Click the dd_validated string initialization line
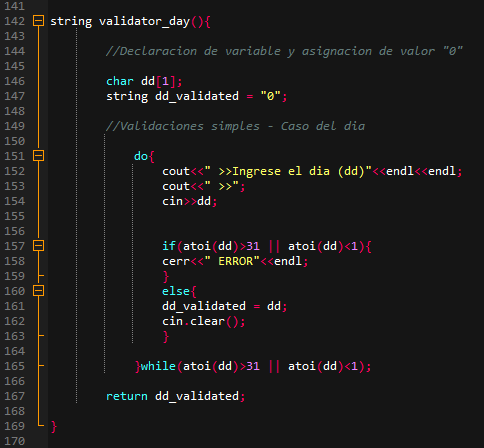This screenshot has height=448, width=484. (x=197, y=96)
